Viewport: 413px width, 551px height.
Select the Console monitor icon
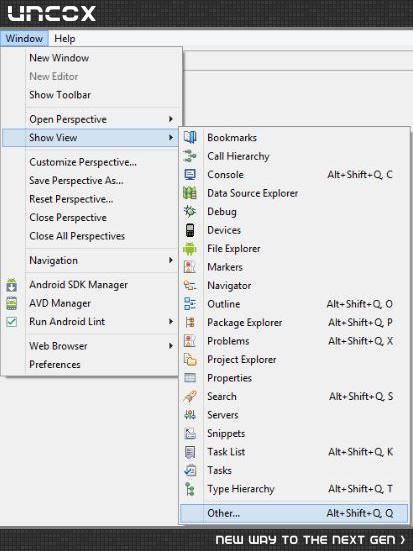(190, 175)
